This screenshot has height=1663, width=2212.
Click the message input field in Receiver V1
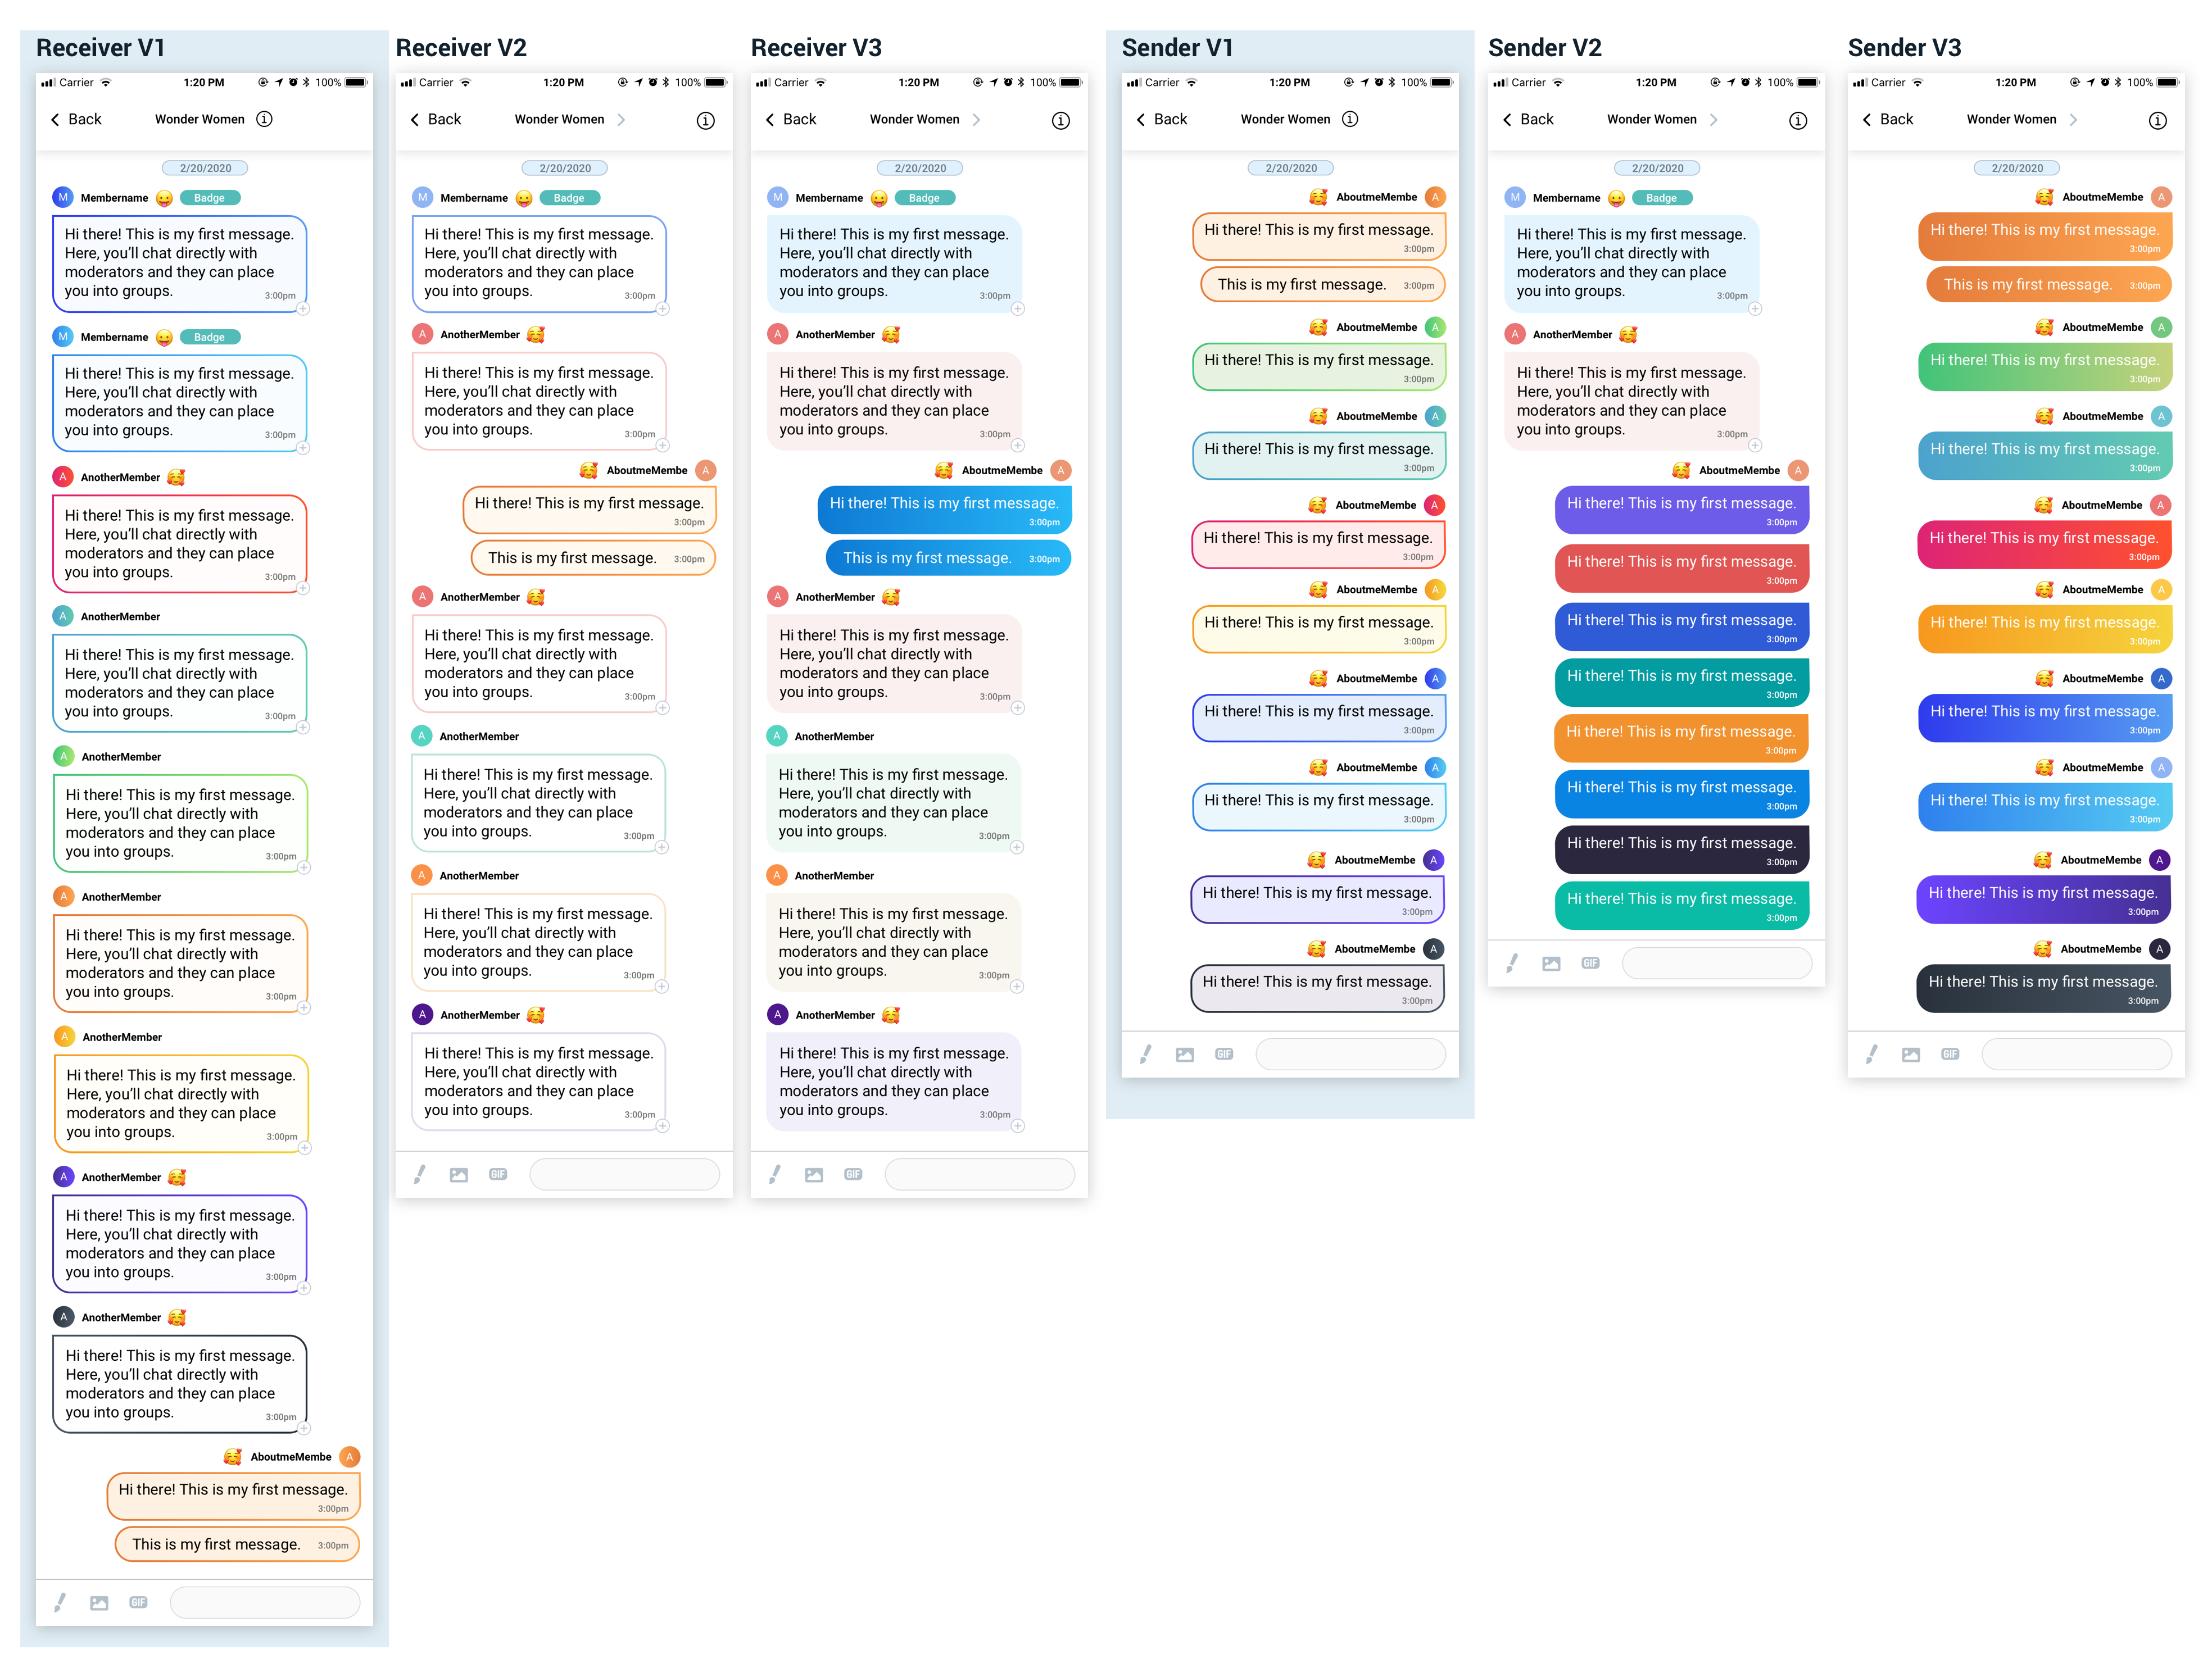point(265,1602)
